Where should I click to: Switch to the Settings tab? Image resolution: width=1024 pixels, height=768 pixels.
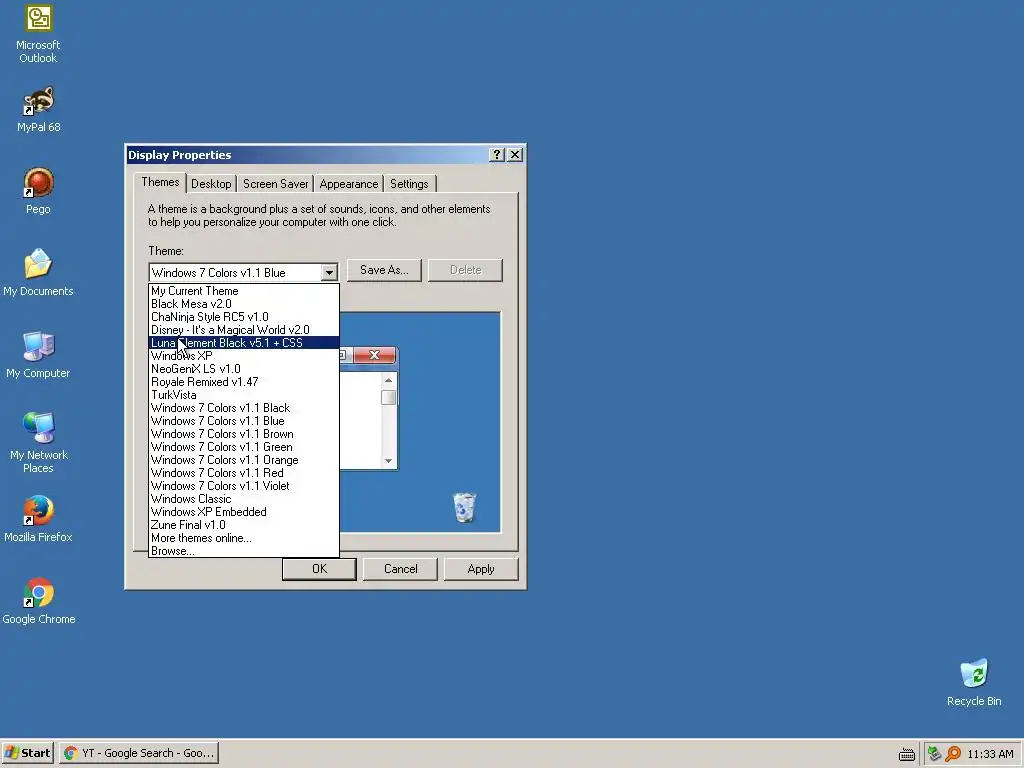tap(409, 184)
